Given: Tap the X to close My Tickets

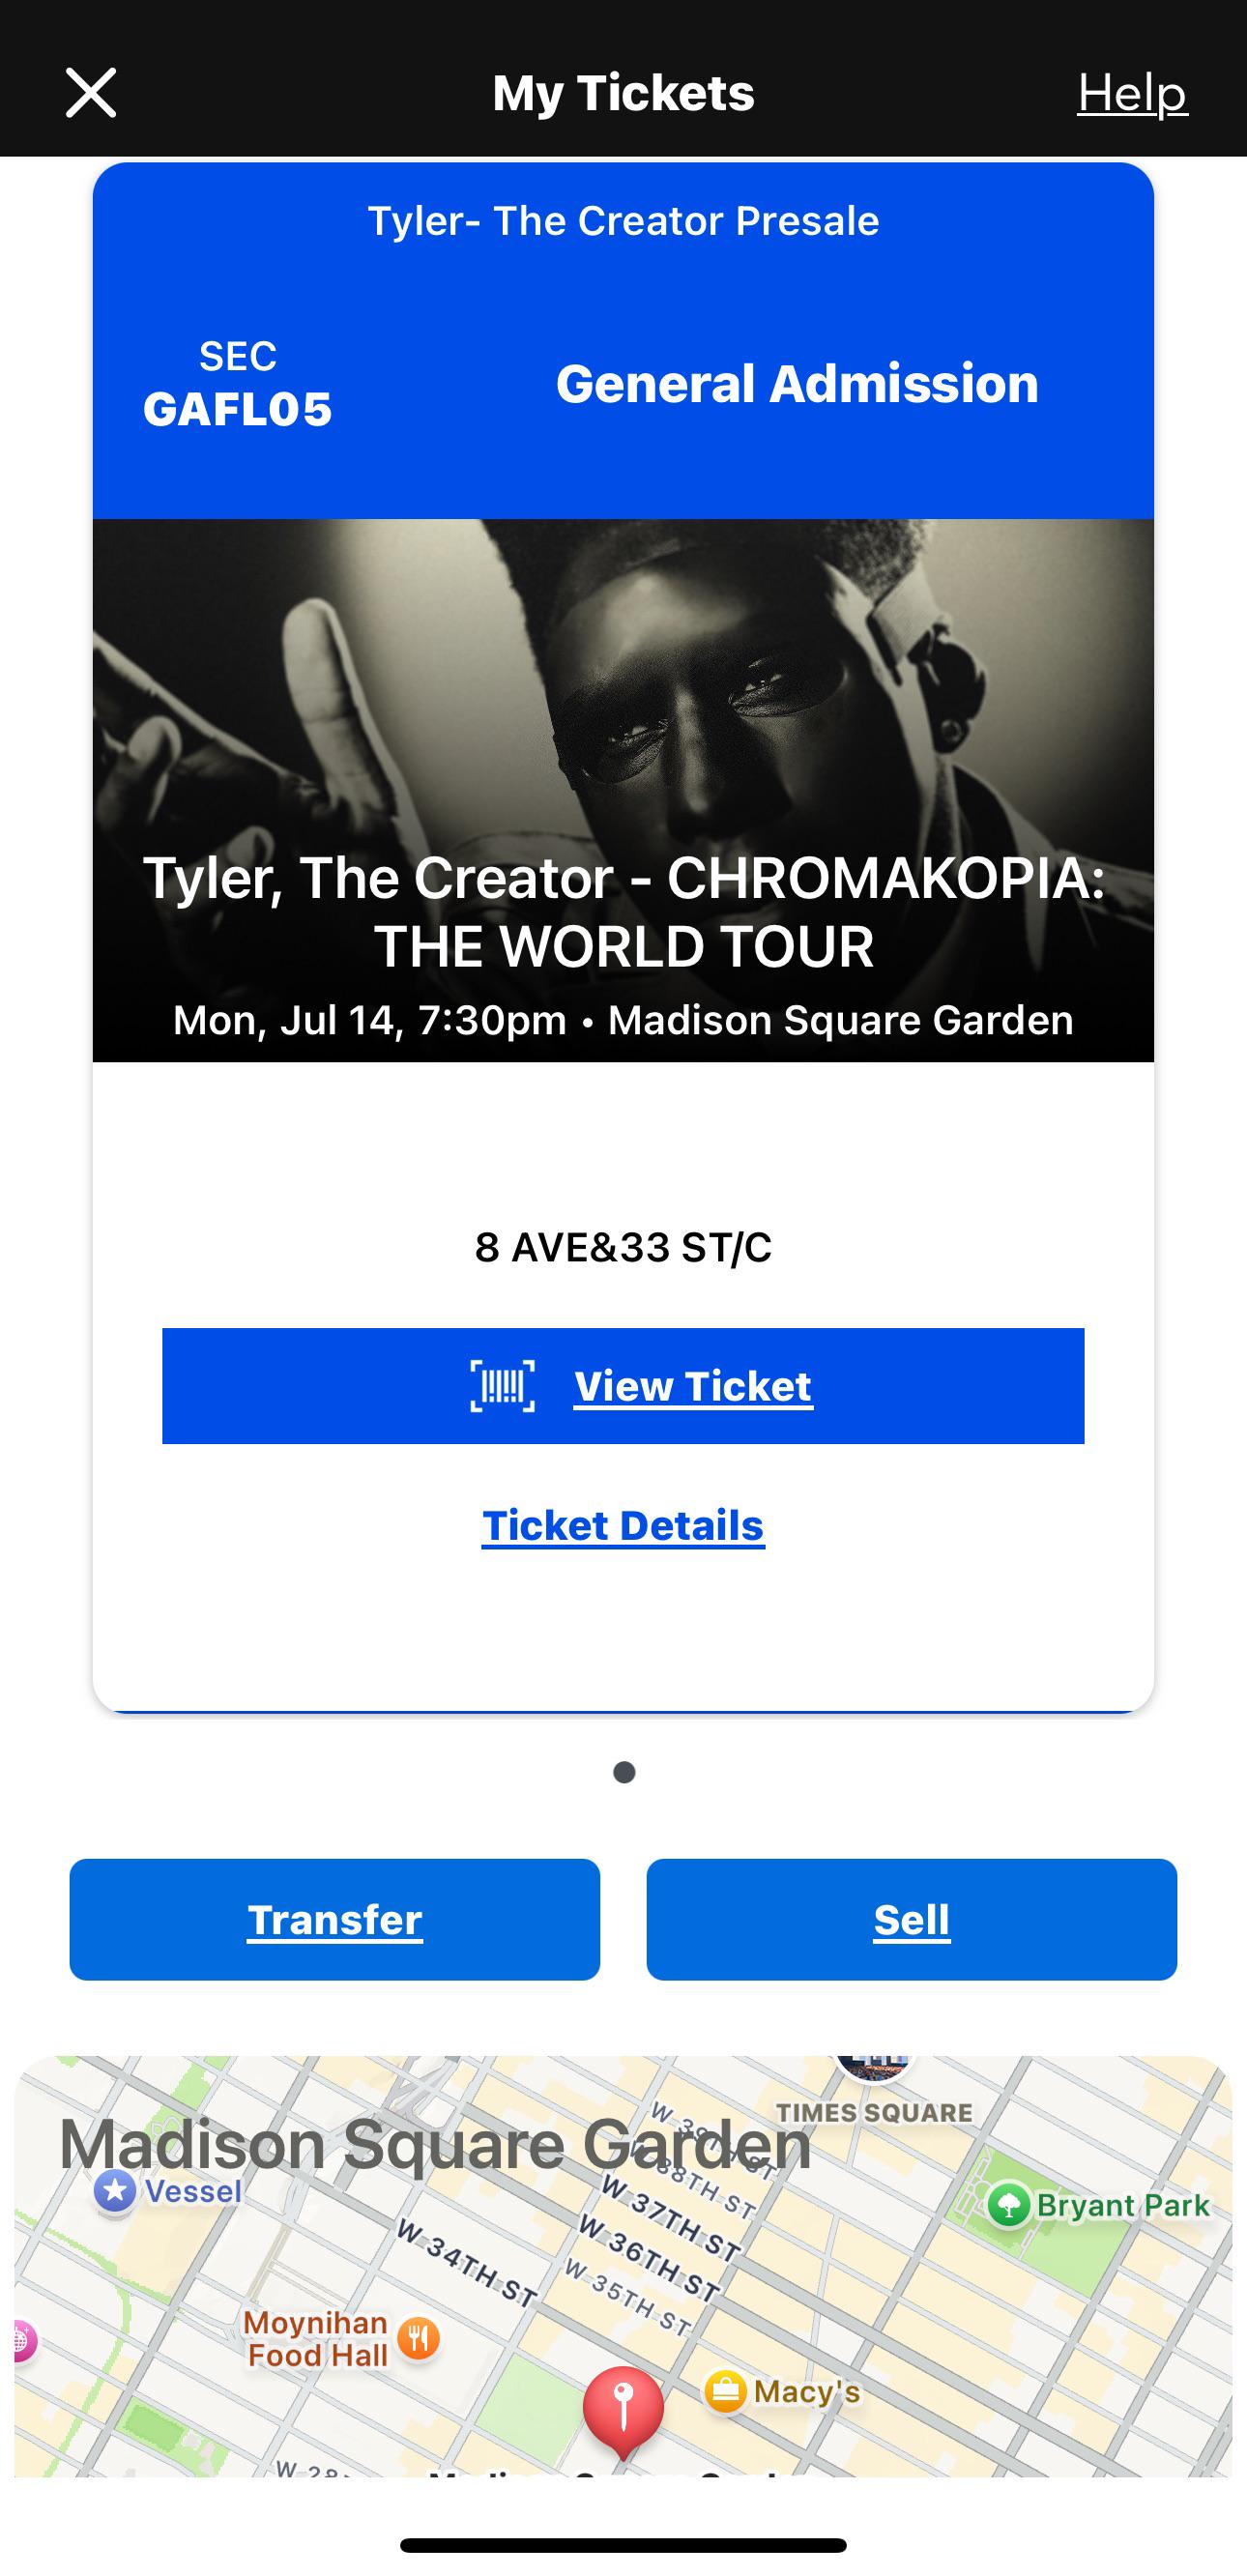Looking at the screenshot, I should [89, 92].
